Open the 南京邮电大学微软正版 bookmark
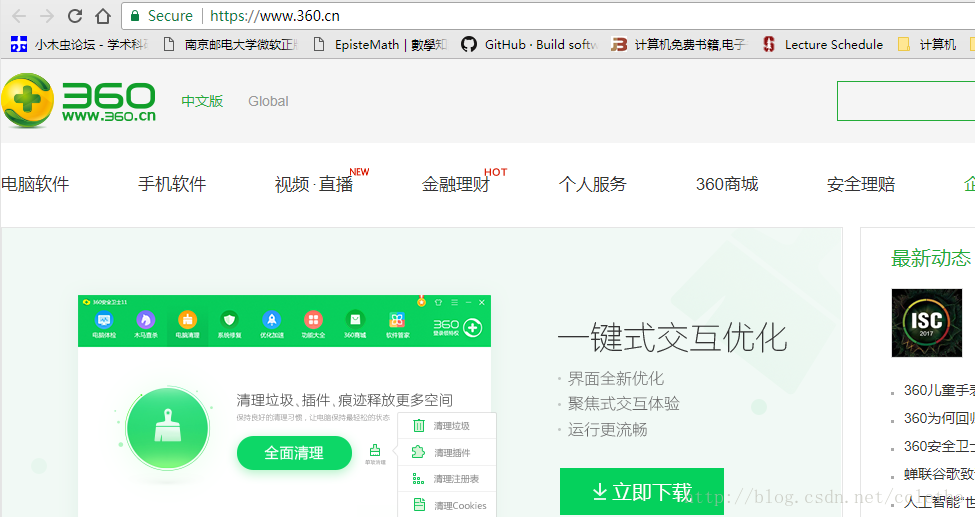The image size is (975, 517). (x=230, y=44)
